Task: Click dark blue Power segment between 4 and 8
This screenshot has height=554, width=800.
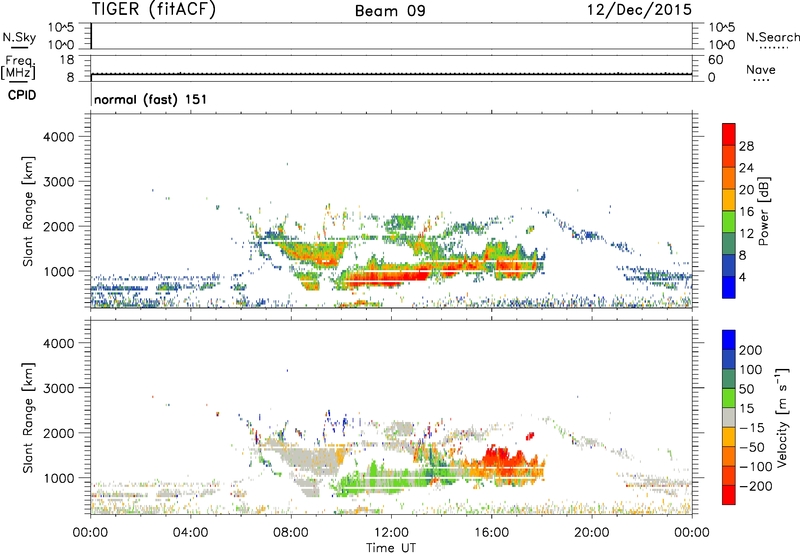Action: (729, 266)
